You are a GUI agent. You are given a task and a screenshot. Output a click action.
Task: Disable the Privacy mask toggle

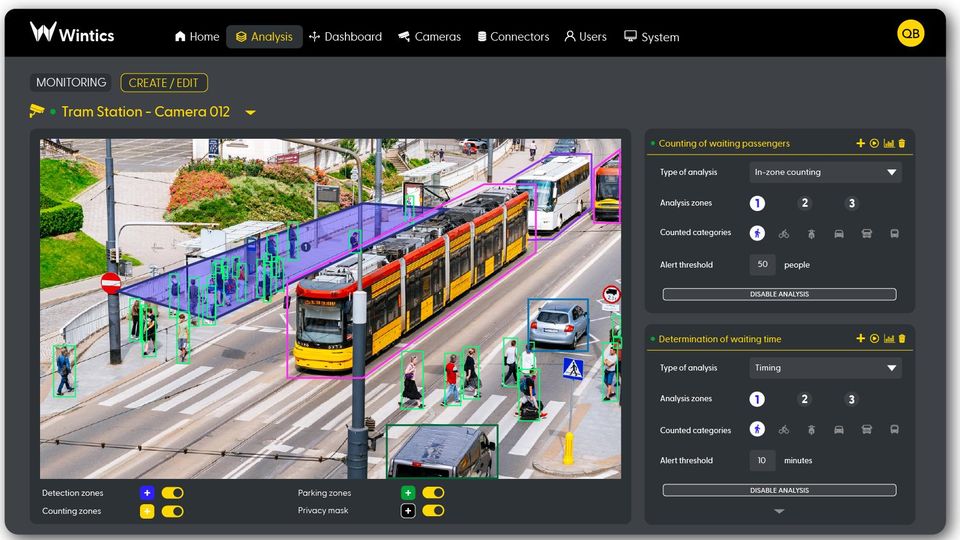pos(433,511)
